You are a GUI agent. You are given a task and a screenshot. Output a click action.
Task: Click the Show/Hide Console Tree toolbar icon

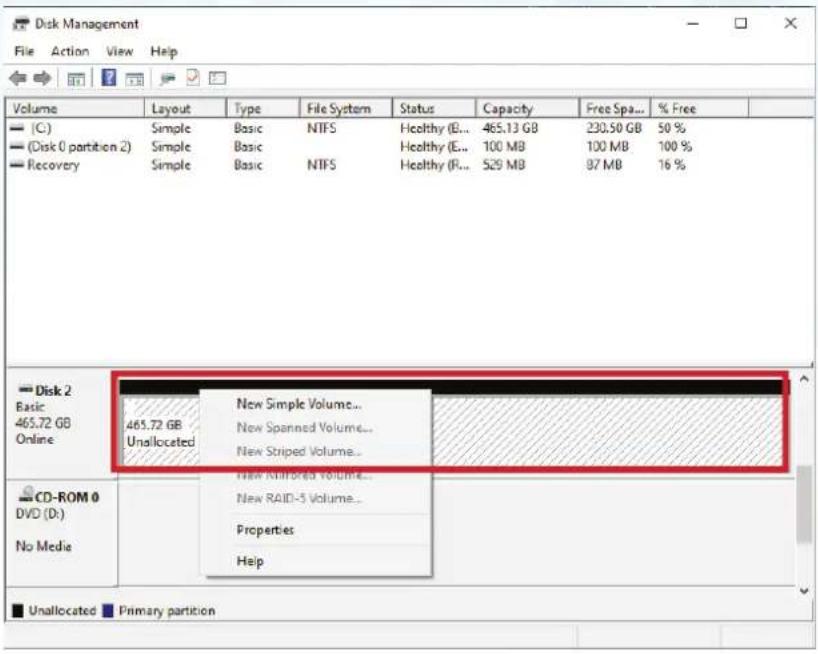[76, 79]
